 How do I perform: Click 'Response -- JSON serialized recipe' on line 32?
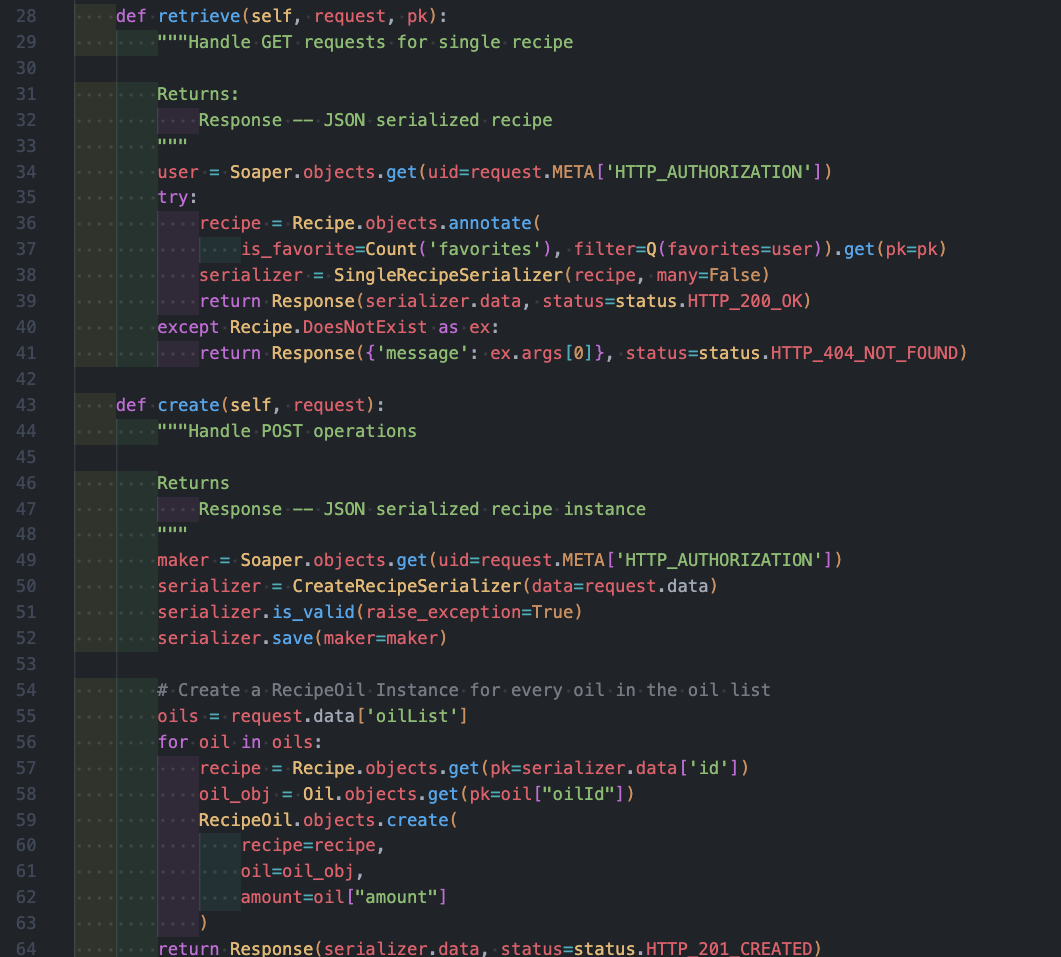376,120
